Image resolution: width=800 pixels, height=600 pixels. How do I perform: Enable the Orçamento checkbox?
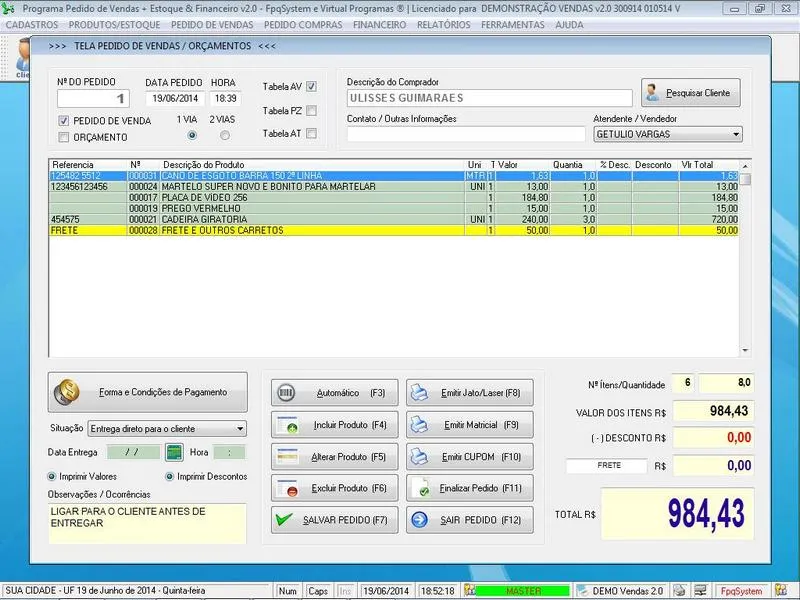pos(64,137)
